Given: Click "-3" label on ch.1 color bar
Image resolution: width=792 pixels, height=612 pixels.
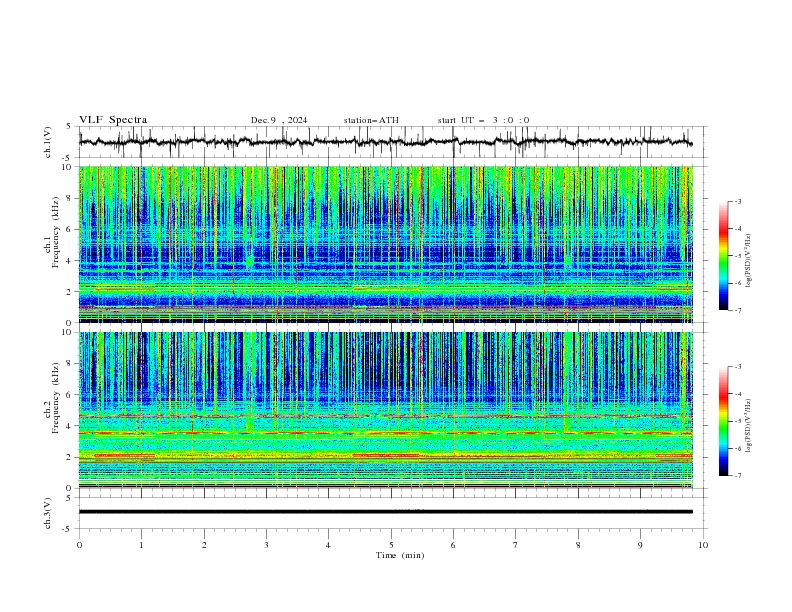Looking at the screenshot, I should pos(738,201).
